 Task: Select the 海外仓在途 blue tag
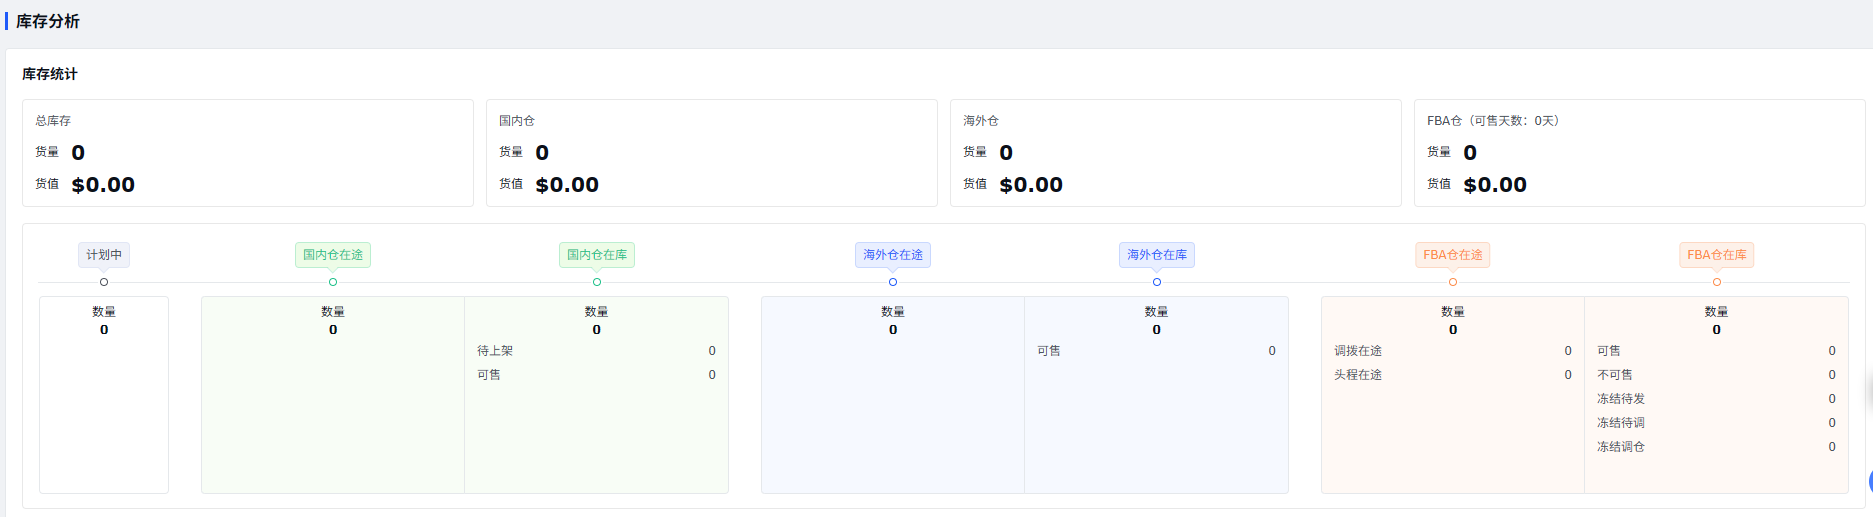point(893,255)
